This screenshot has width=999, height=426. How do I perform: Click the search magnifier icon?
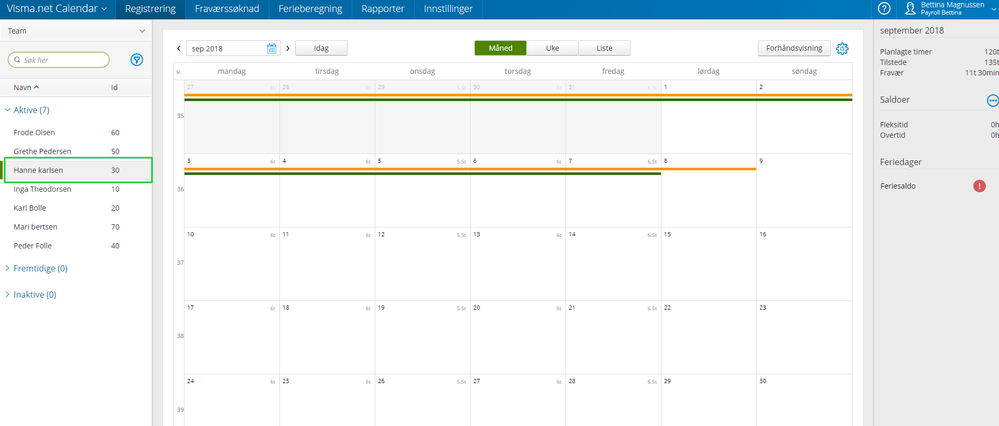coord(17,60)
